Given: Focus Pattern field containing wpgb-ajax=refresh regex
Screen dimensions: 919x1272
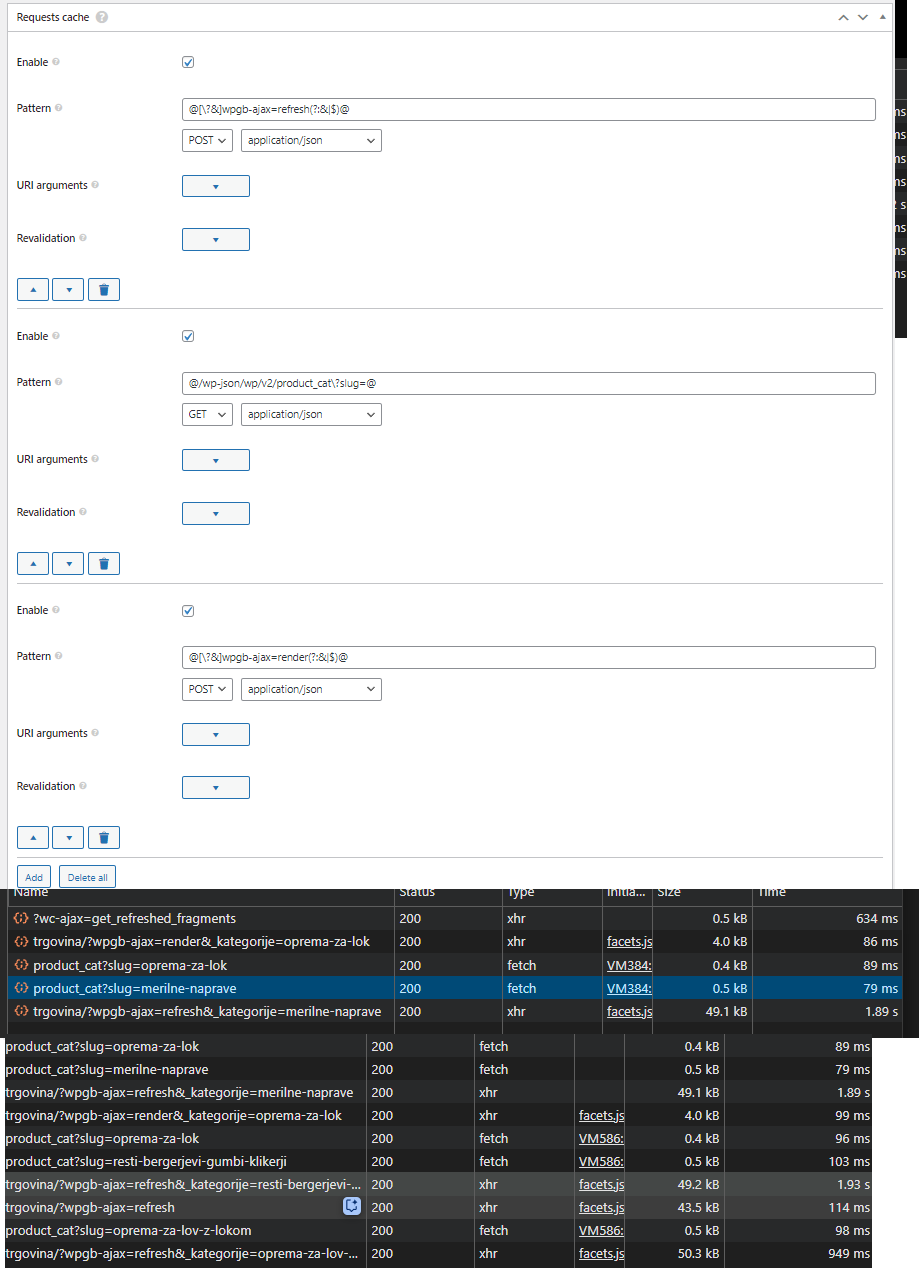Looking at the screenshot, I should coord(529,109).
